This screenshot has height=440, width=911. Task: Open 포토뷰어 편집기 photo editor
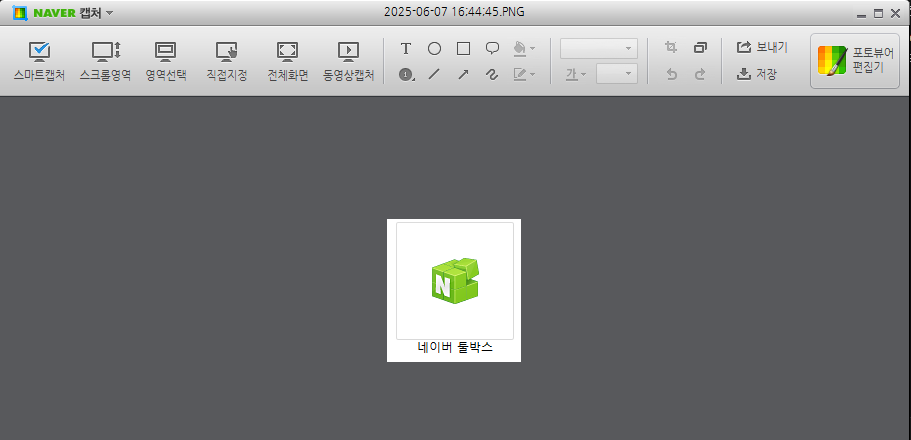click(x=855, y=61)
